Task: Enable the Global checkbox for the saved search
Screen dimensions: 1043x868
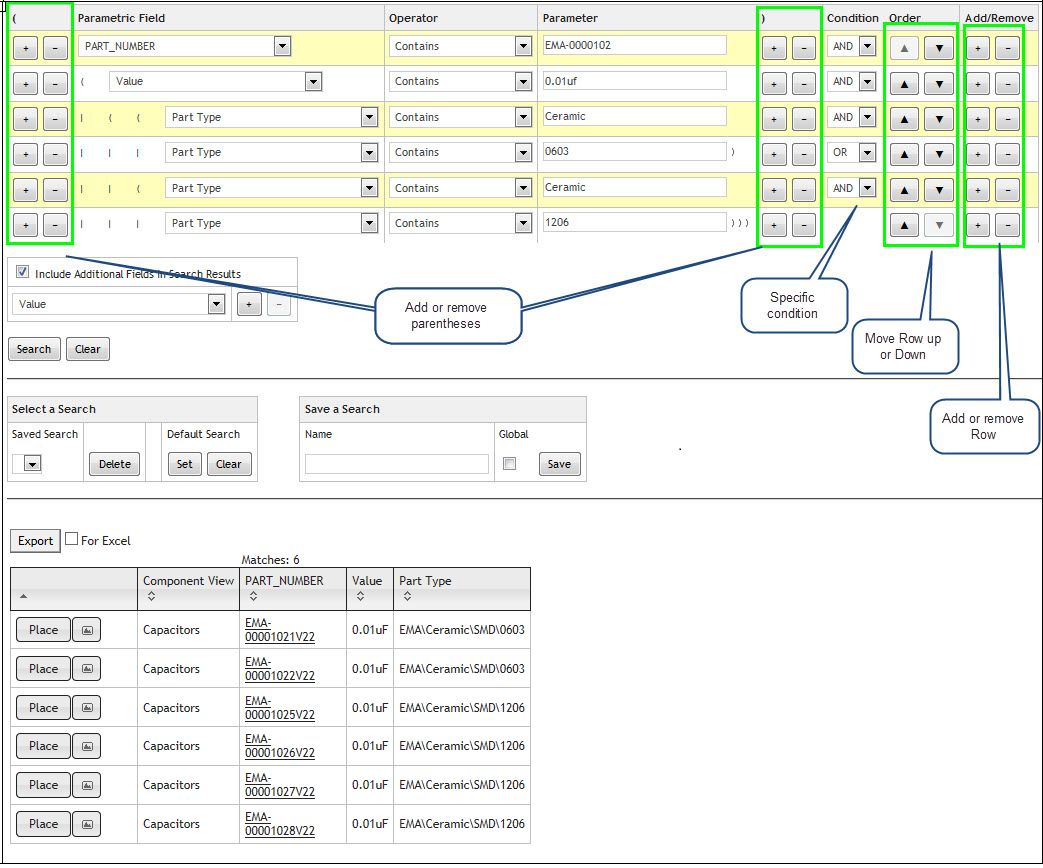Action: point(509,463)
